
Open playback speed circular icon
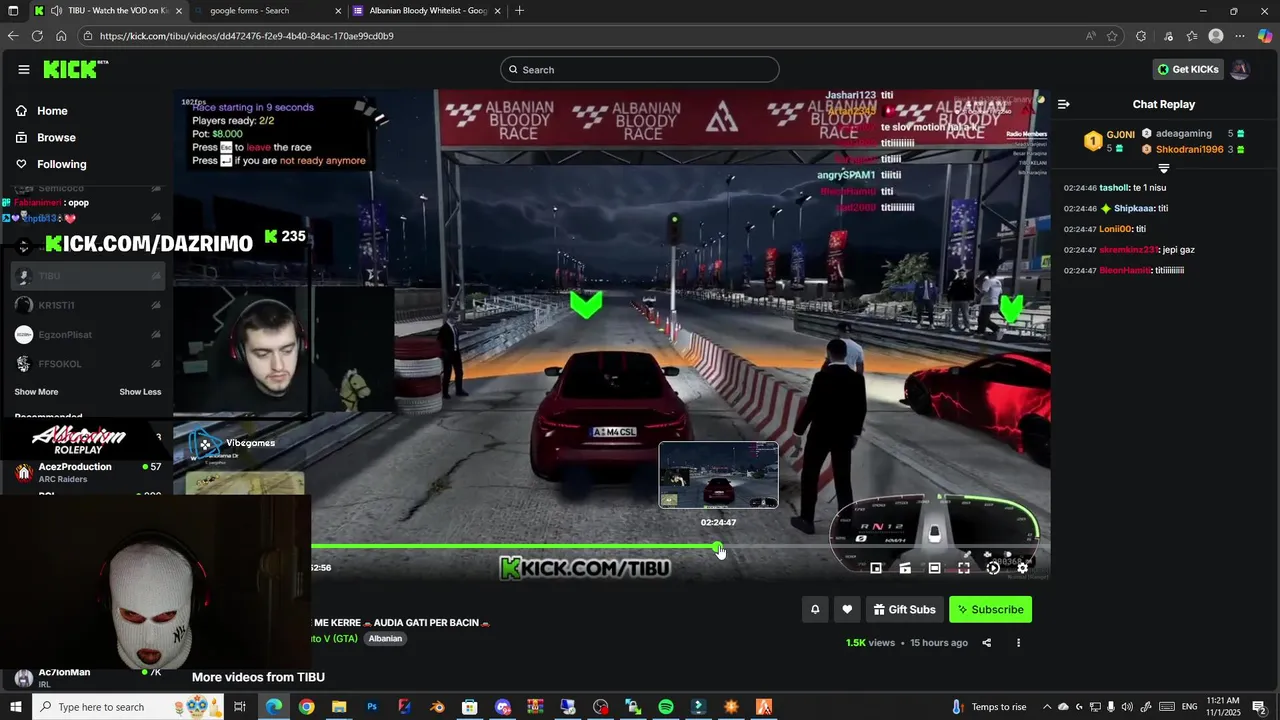[x=993, y=568]
